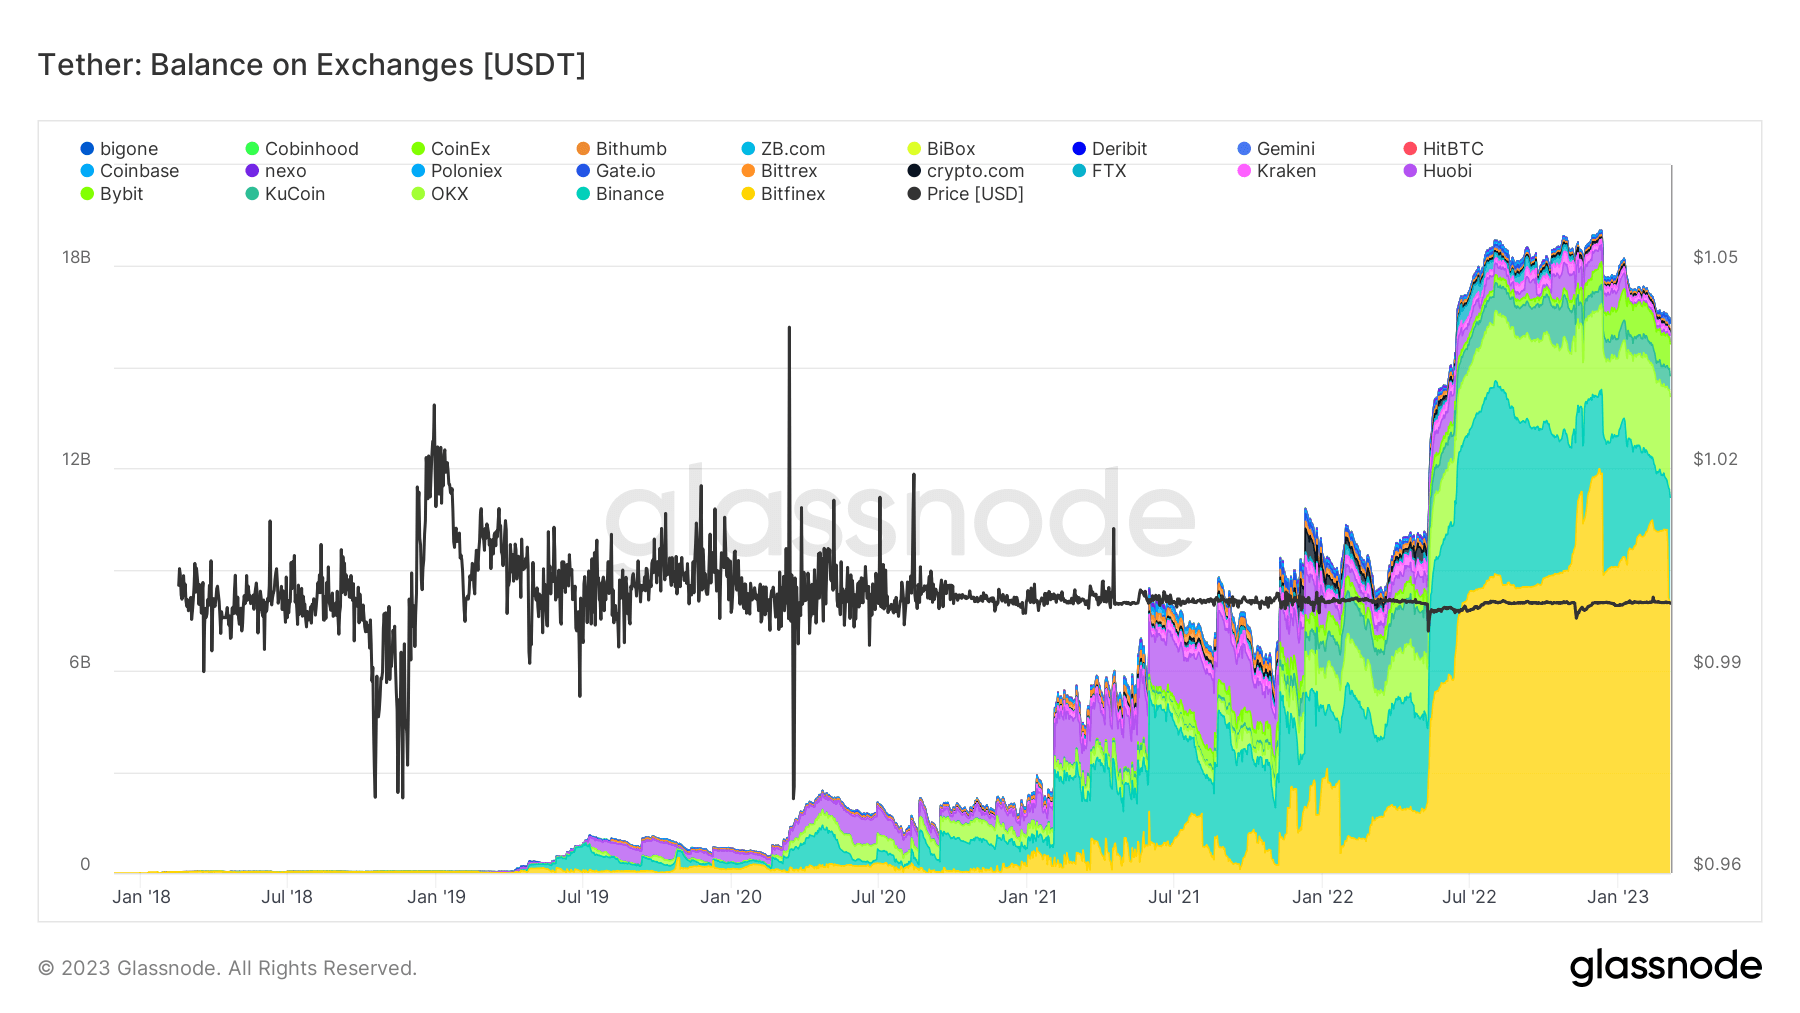1800x1013 pixels.
Task: Click the glassnode logo at bottom right
Action: (x=1665, y=967)
